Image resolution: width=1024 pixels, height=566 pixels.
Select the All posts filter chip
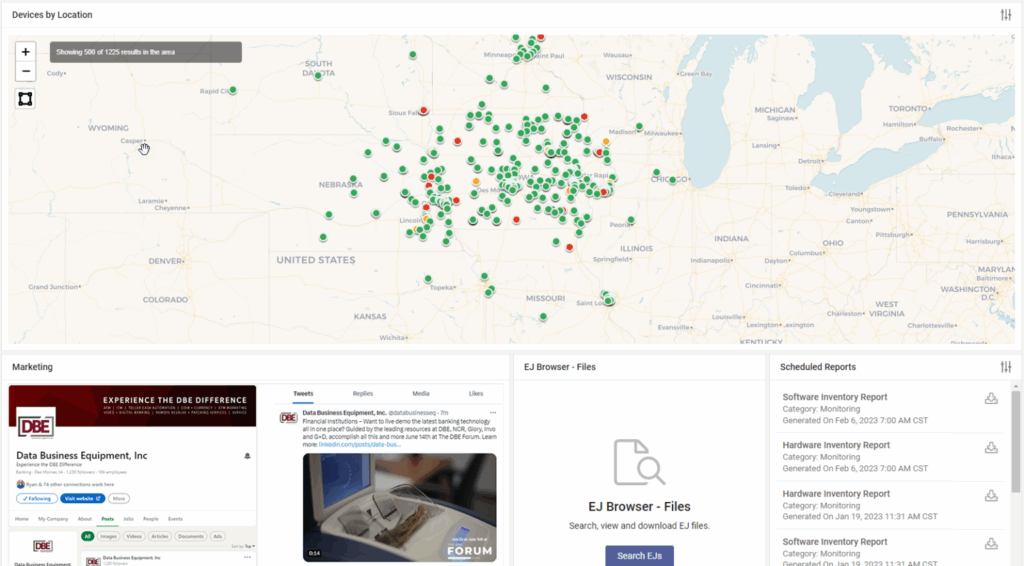click(x=88, y=536)
